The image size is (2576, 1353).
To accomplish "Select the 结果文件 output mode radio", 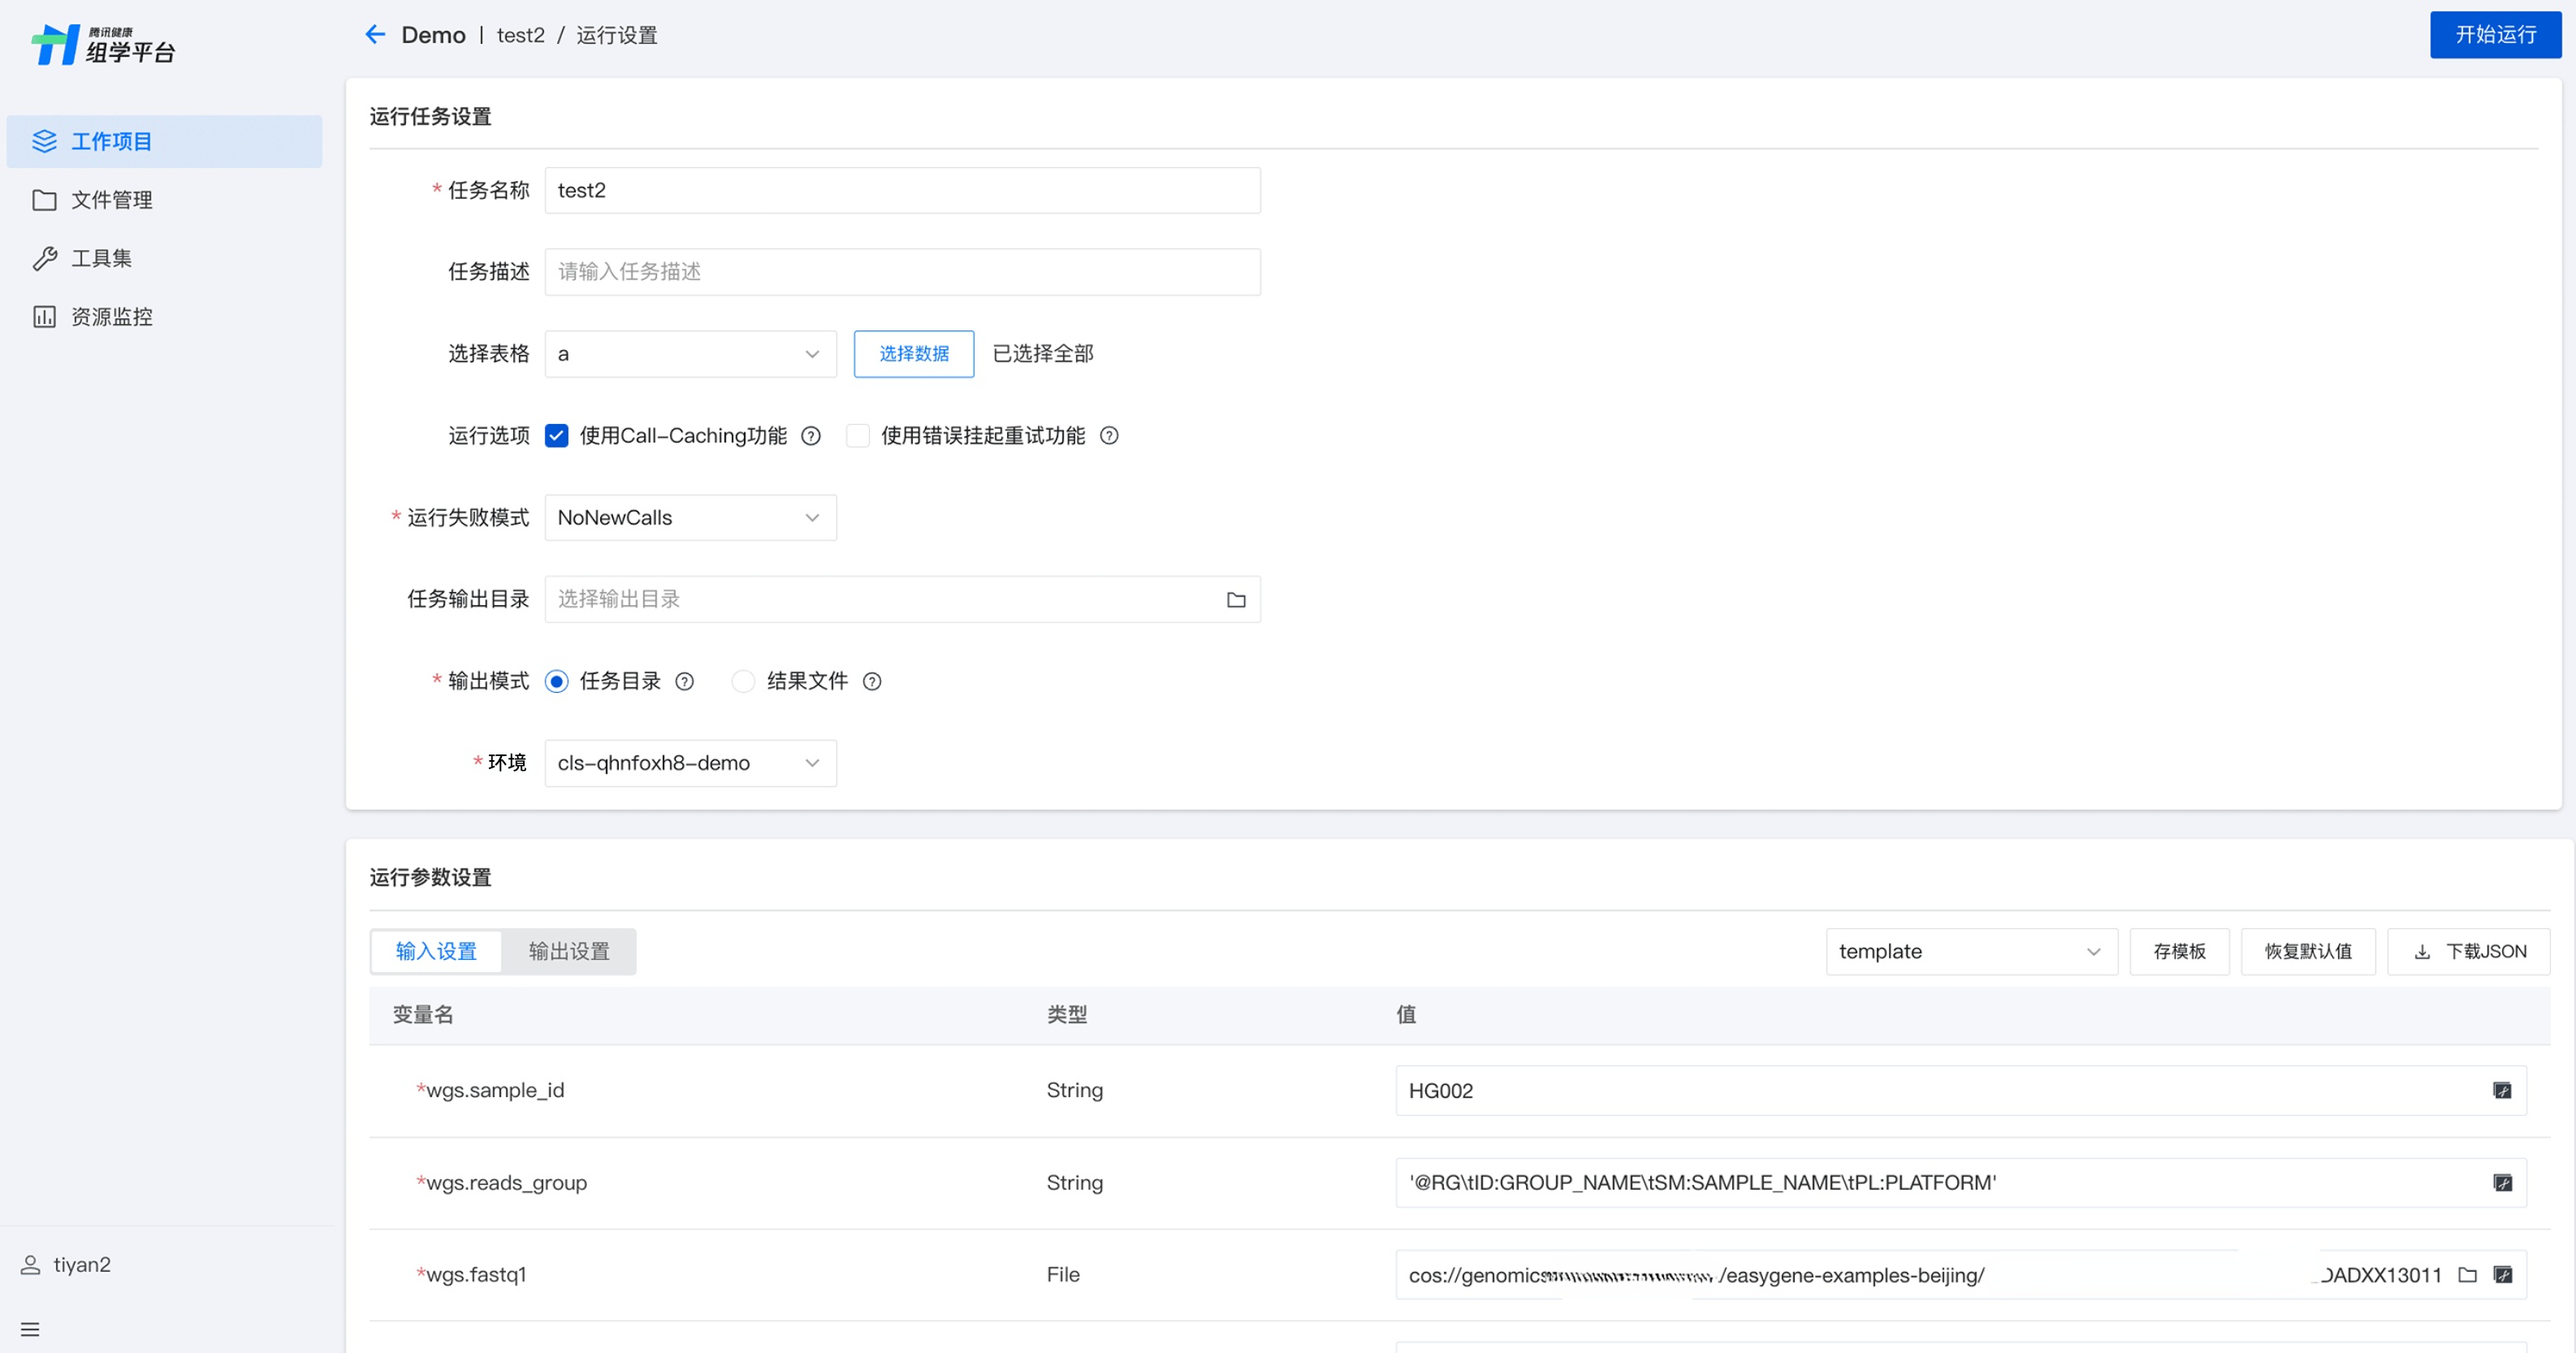I will point(743,682).
